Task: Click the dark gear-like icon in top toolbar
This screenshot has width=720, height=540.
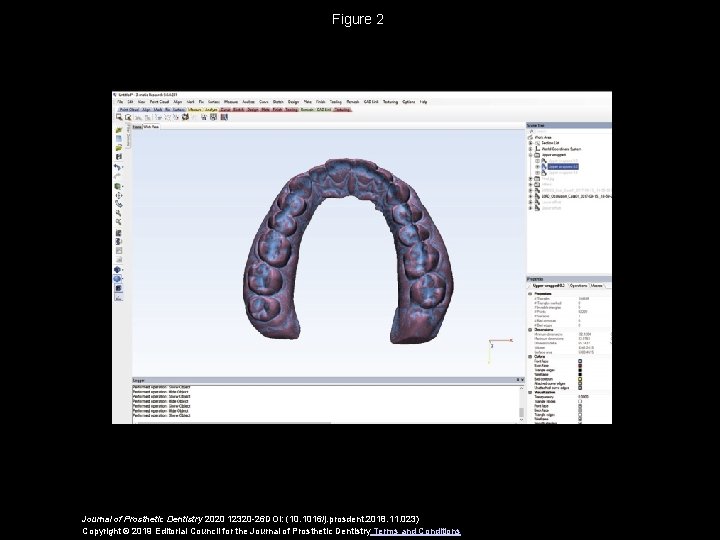Action: 185,117
